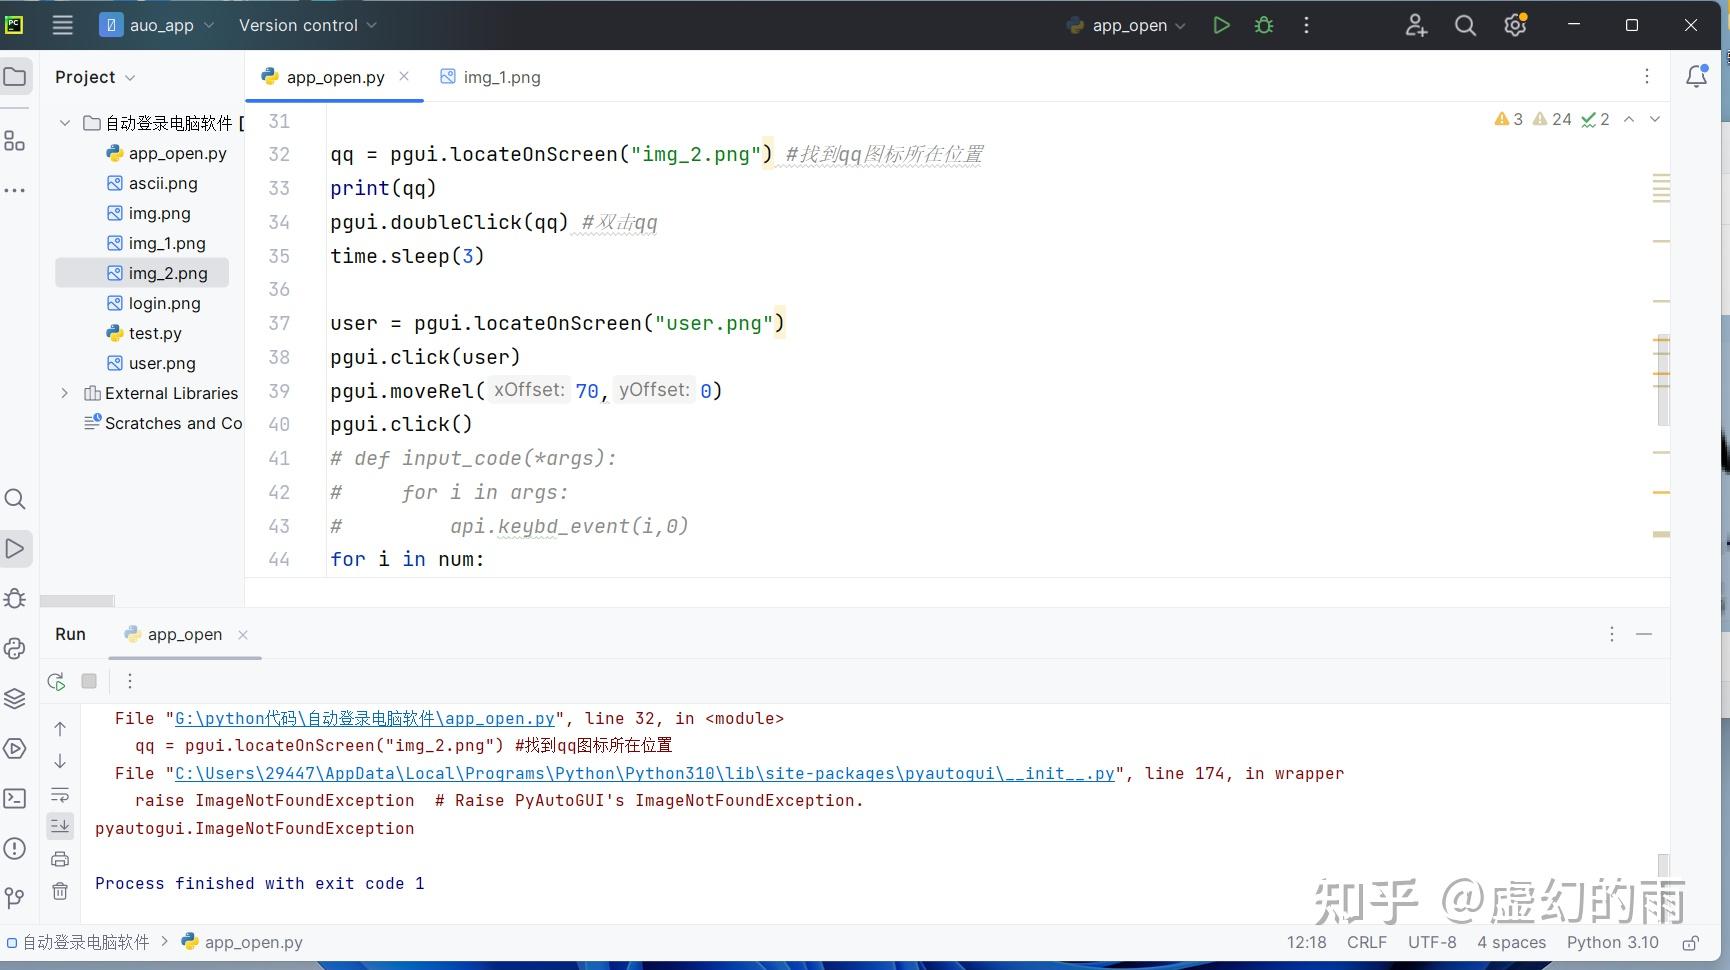Open Search Everywhere with the magnifier icon
This screenshot has width=1730, height=970.
(x=1464, y=25)
